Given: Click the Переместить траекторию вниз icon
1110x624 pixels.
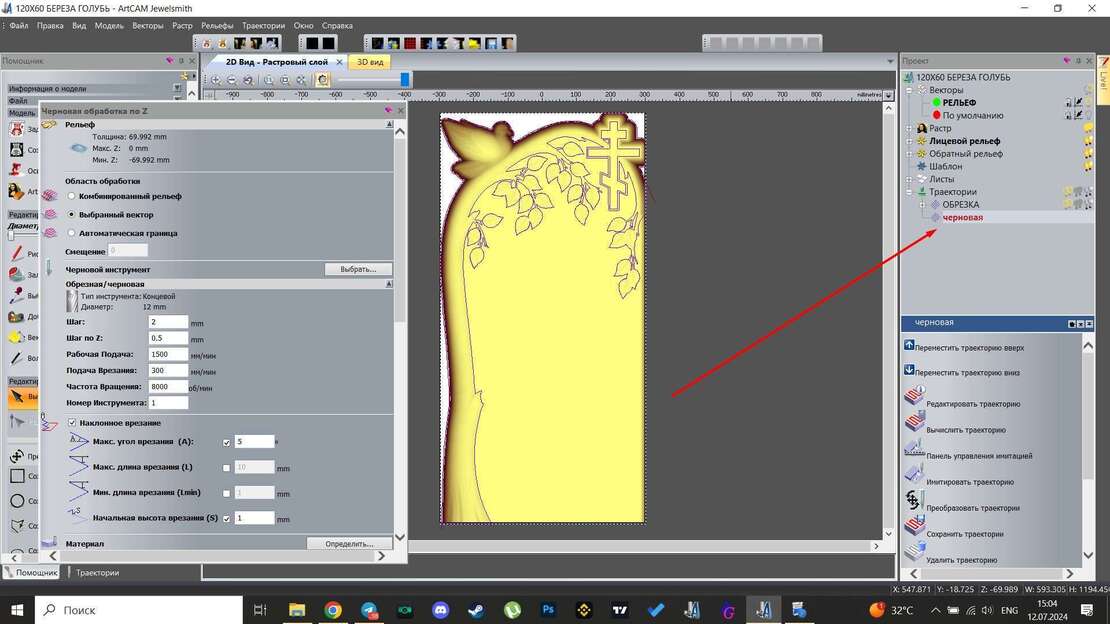Looking at the screenshot, I should (911, 370).
